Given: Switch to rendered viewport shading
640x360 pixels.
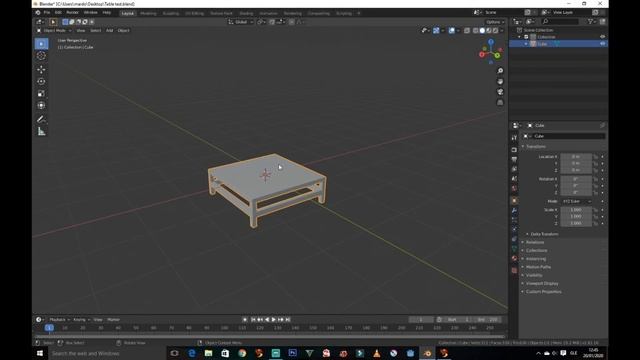Looking at the screenshot, I should pyautogui.click(x=495, y=31).
